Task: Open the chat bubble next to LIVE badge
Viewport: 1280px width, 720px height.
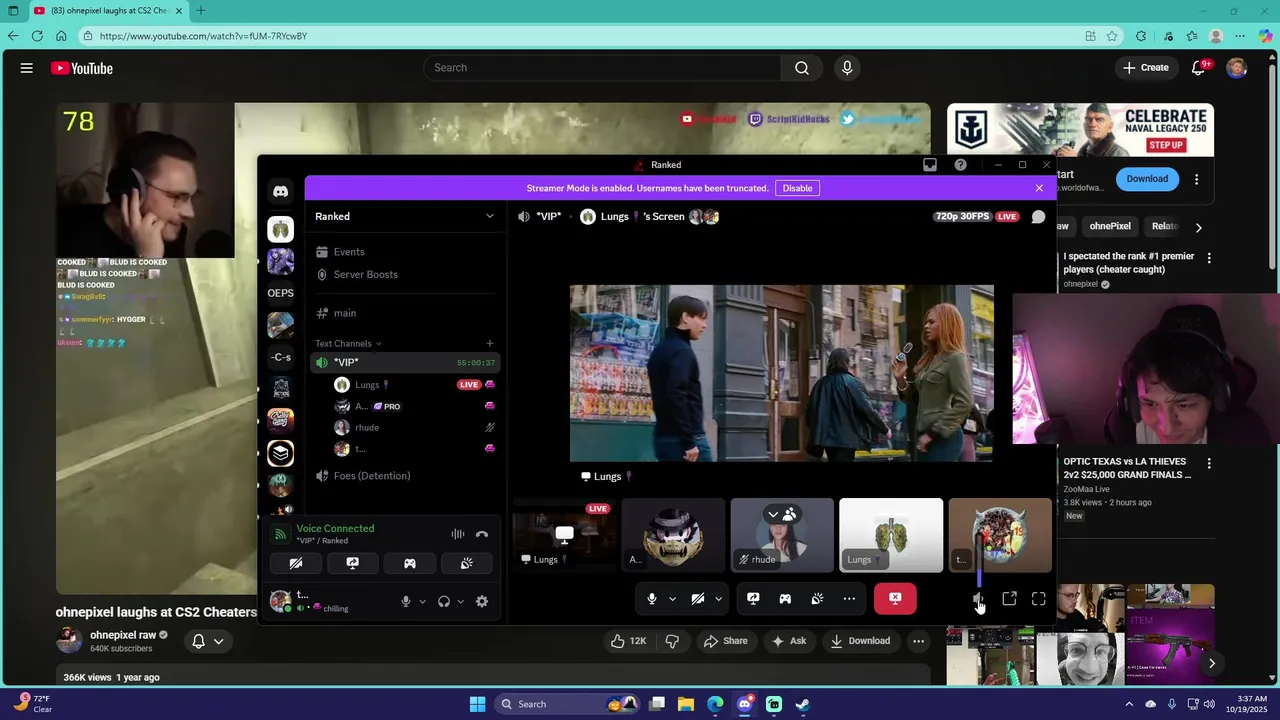Action: 1039,217
